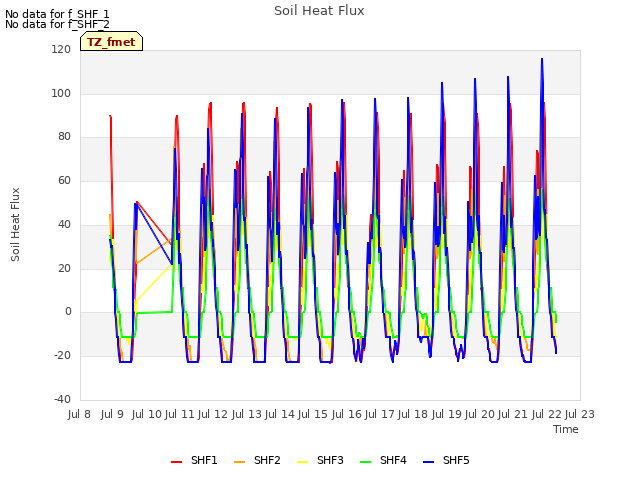Screen dimensions: 640x480
Task: Click the first red SHF1 peak at Jul 9
Action: [110, 116]
